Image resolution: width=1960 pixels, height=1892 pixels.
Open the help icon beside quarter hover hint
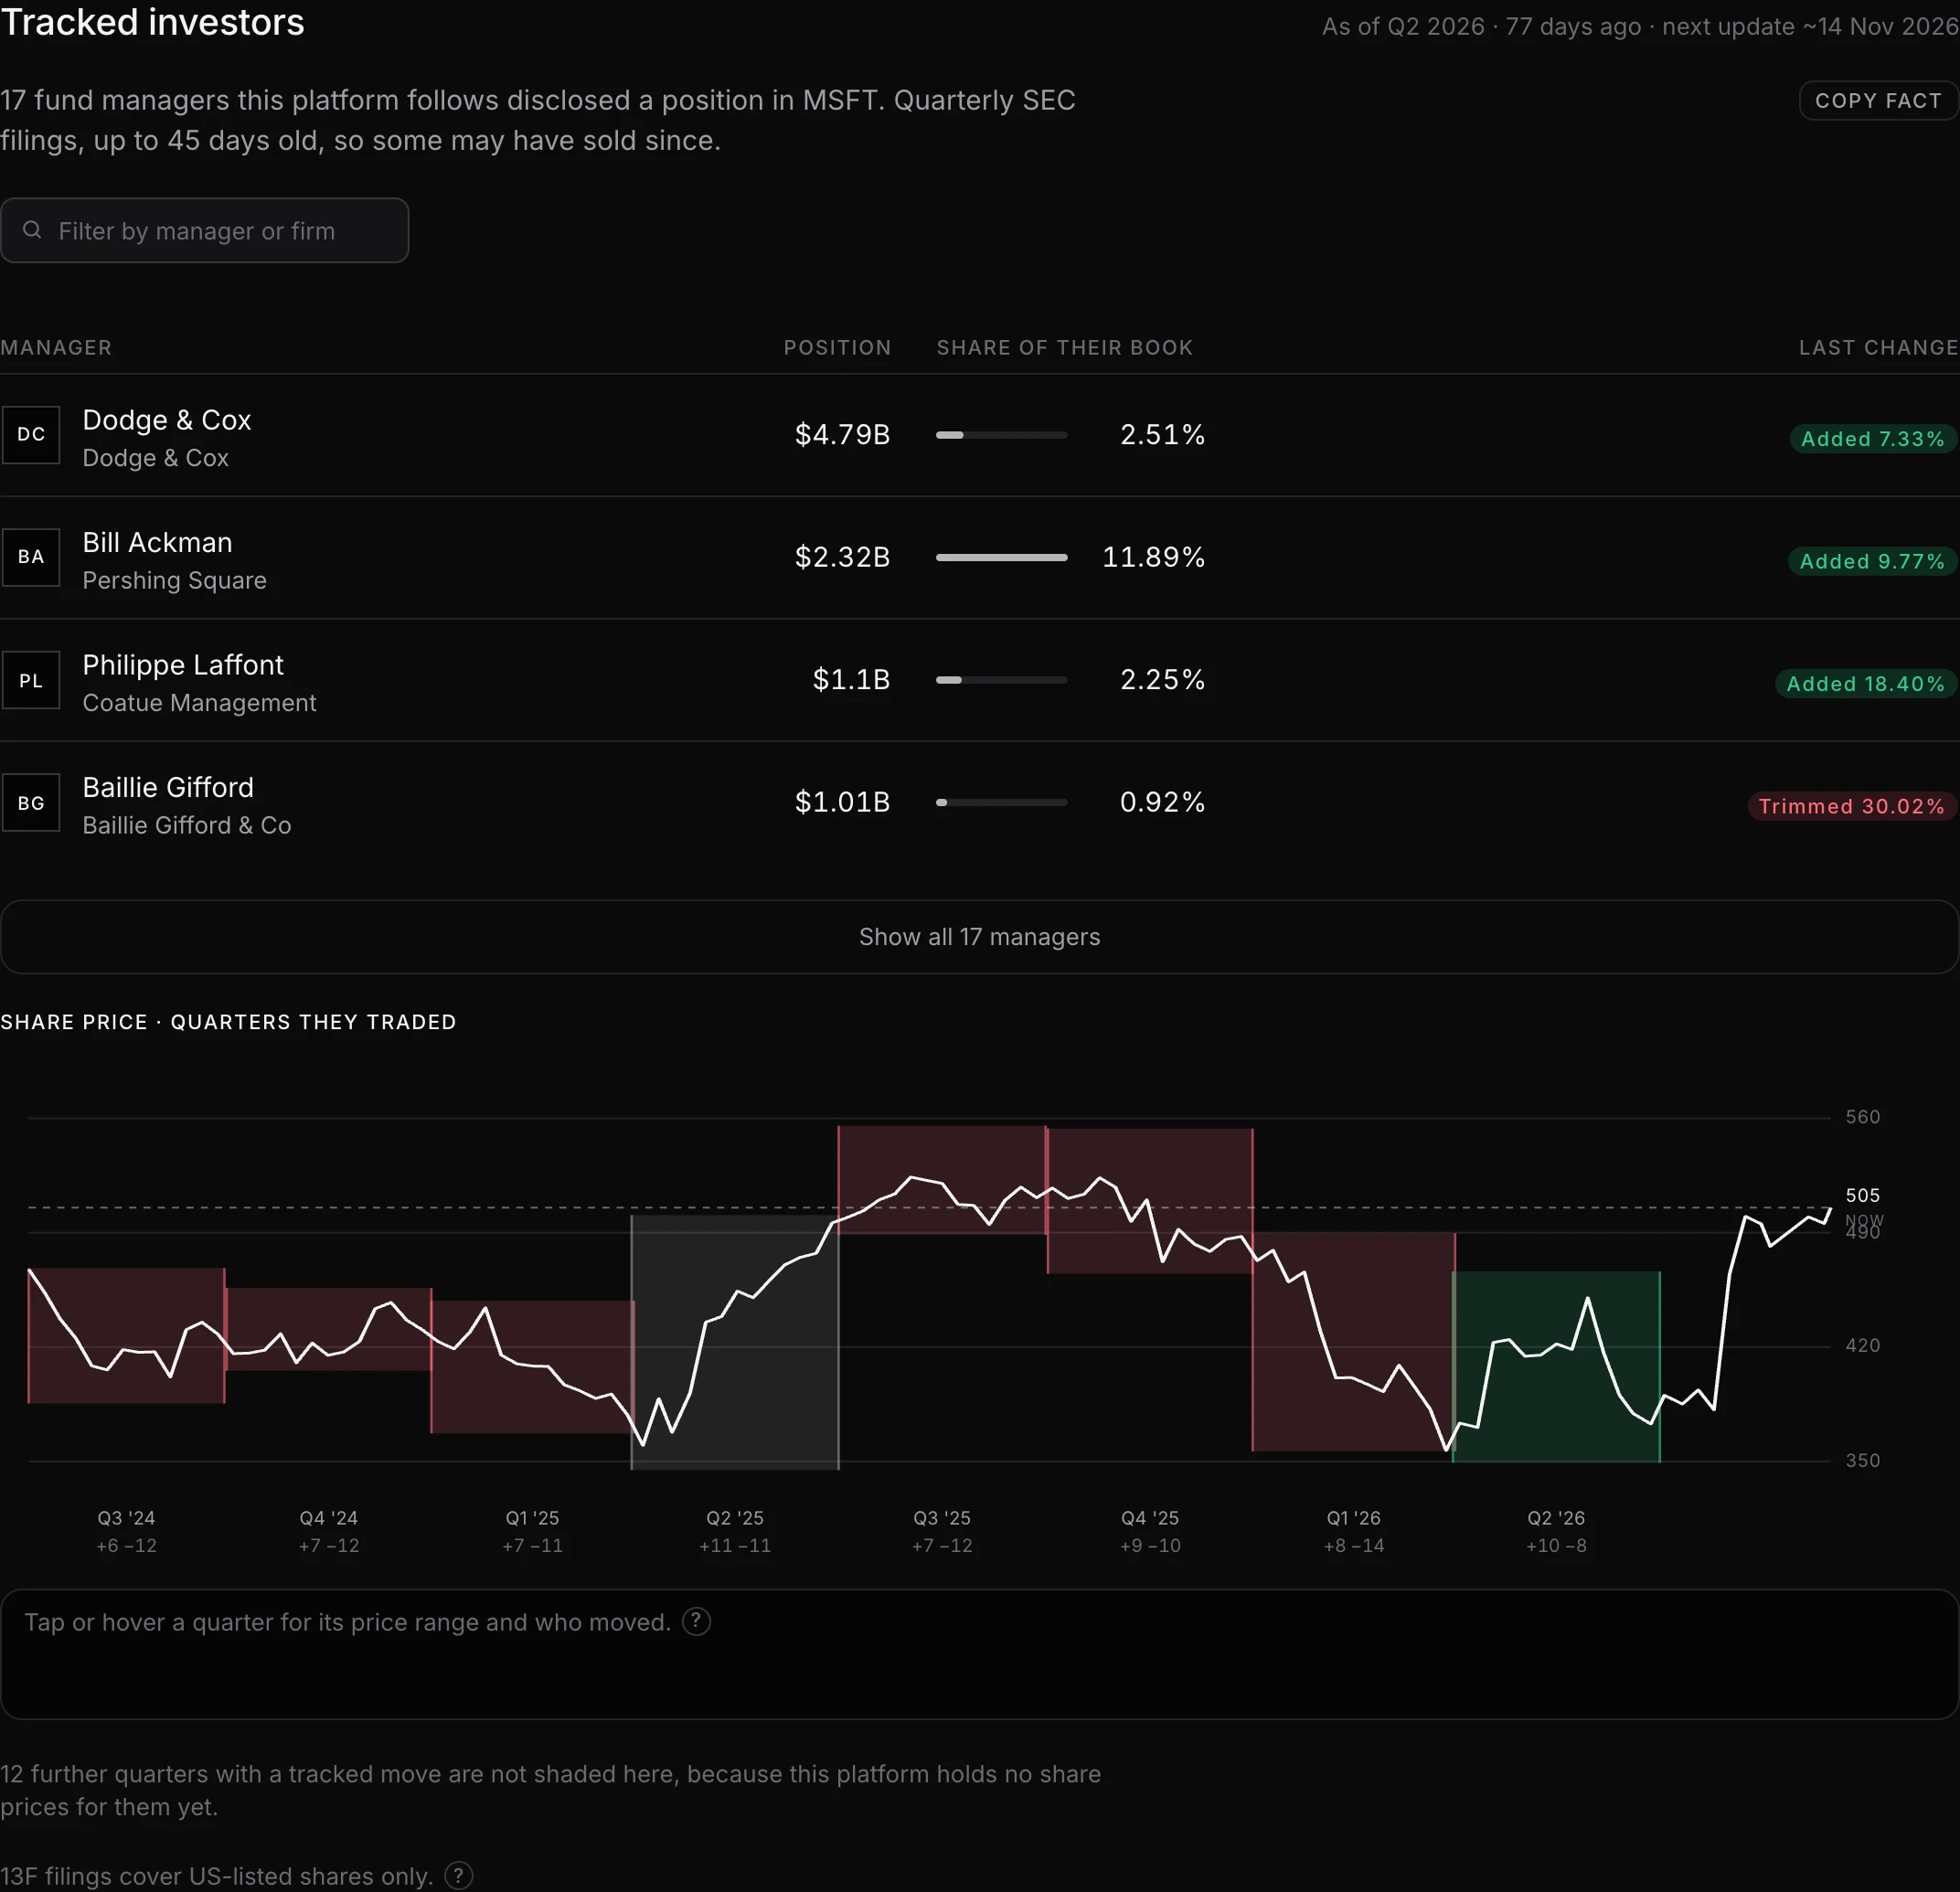[x=696, y=1621]
